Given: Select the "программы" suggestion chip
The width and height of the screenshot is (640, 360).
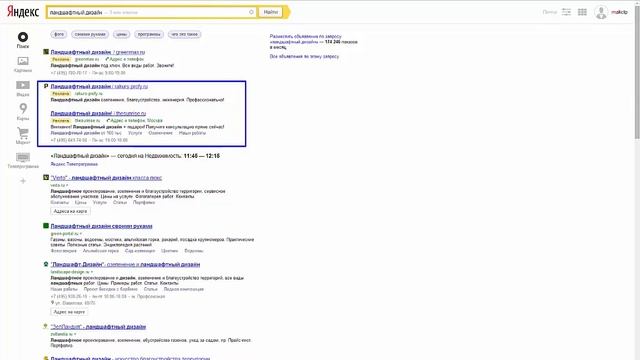Looking at the screenshot, I should click(x=149, y=34).
